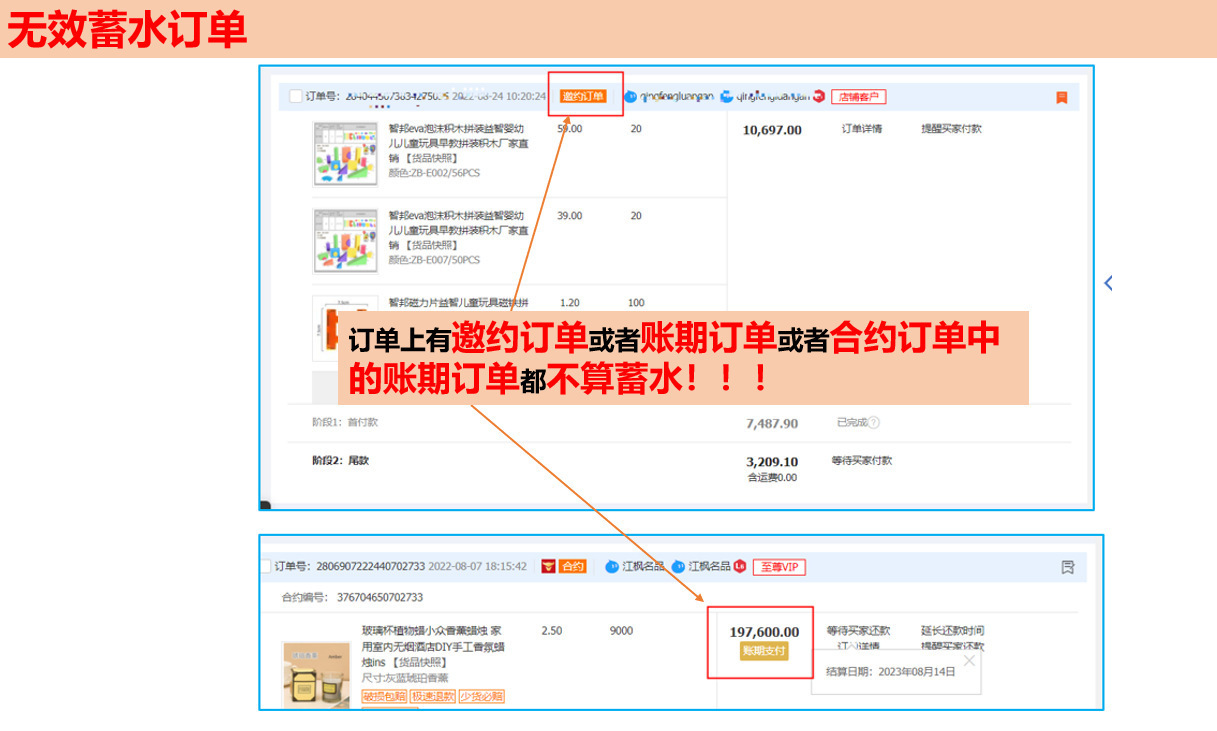Screen dimensions: 1217x731
Task: Open the candle product thumbnail
Action: point(316,675)
